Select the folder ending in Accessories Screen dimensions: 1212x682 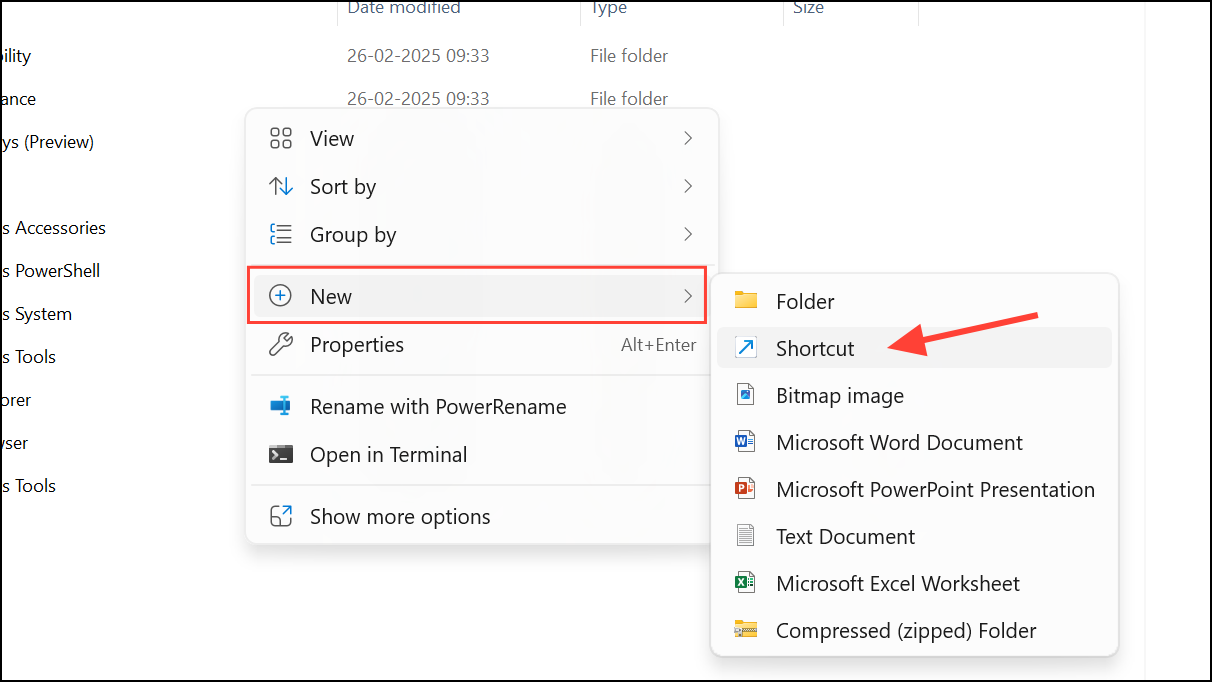click(x=53, y=228)
